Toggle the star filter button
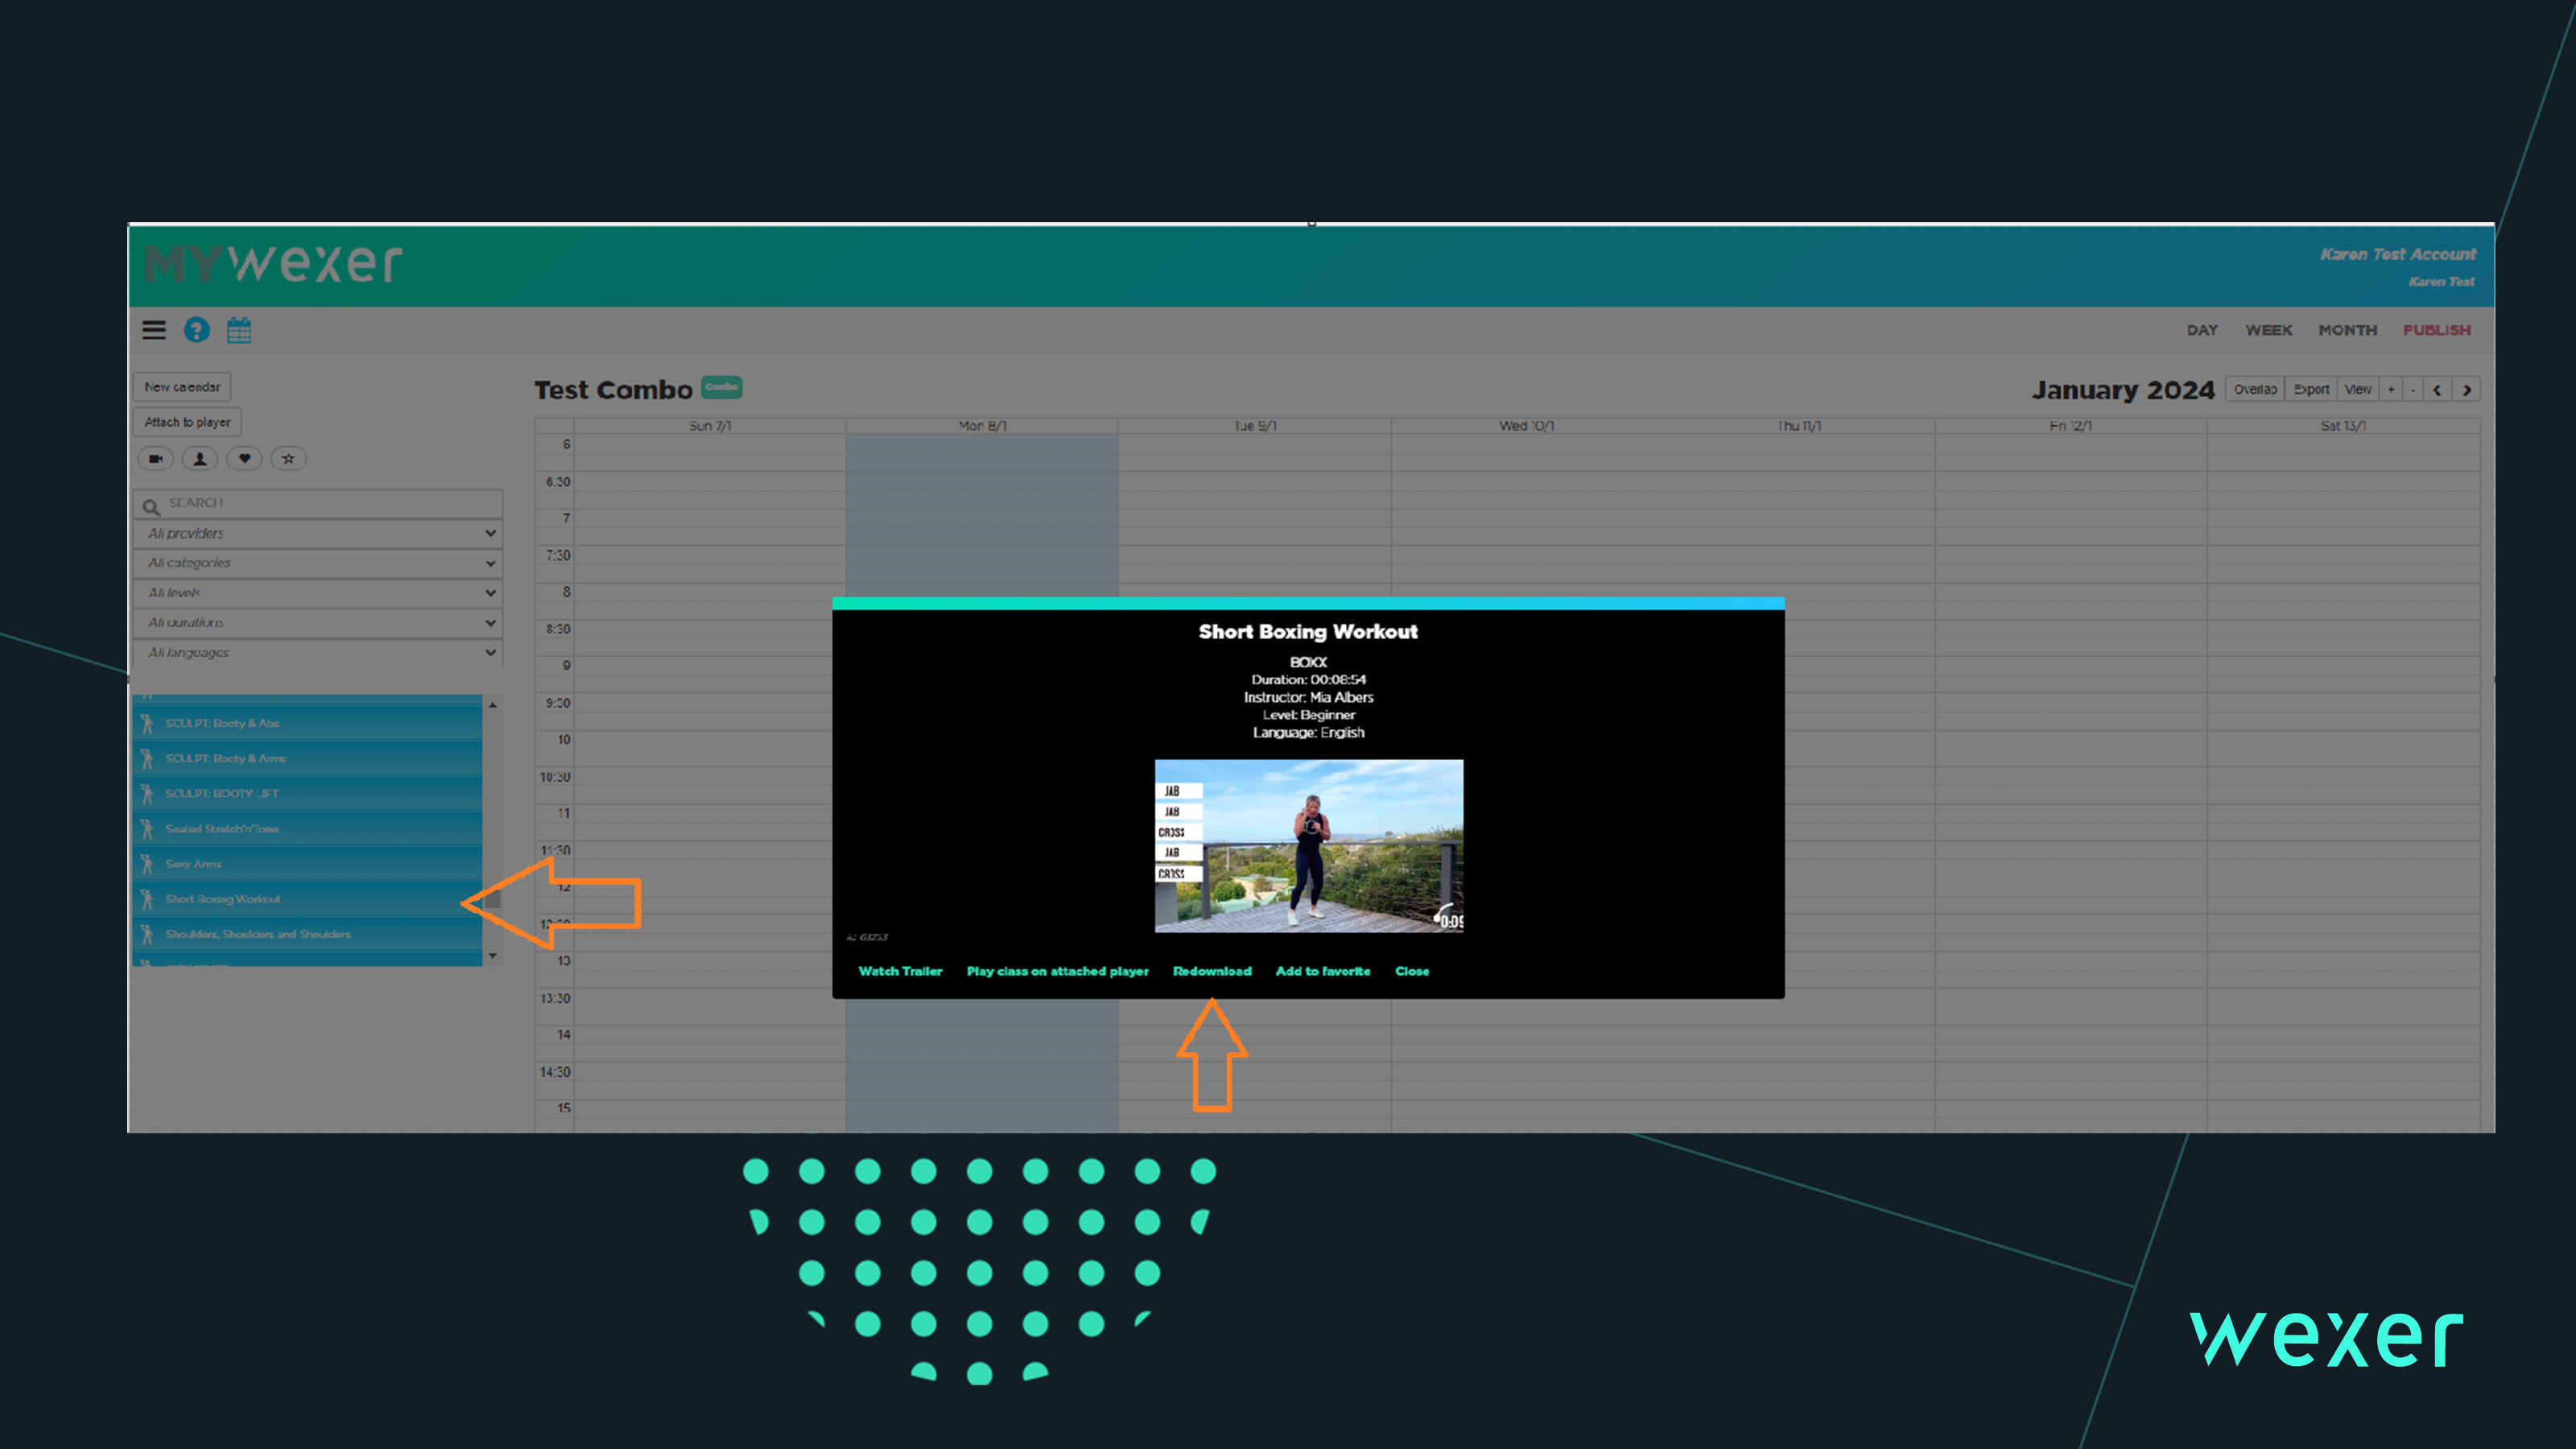Image resolution: width=2576 pixels, height=1449 pixels. pyautogui.click(x=288, y=459)
